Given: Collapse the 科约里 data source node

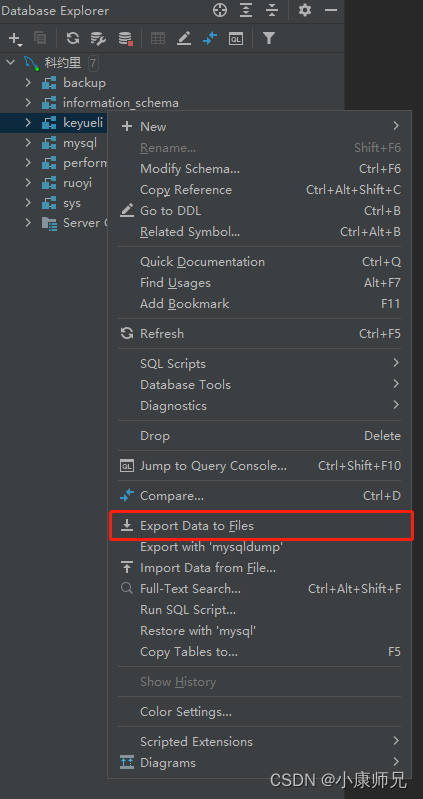Looking at the screenshot, I should coord(11,63).
